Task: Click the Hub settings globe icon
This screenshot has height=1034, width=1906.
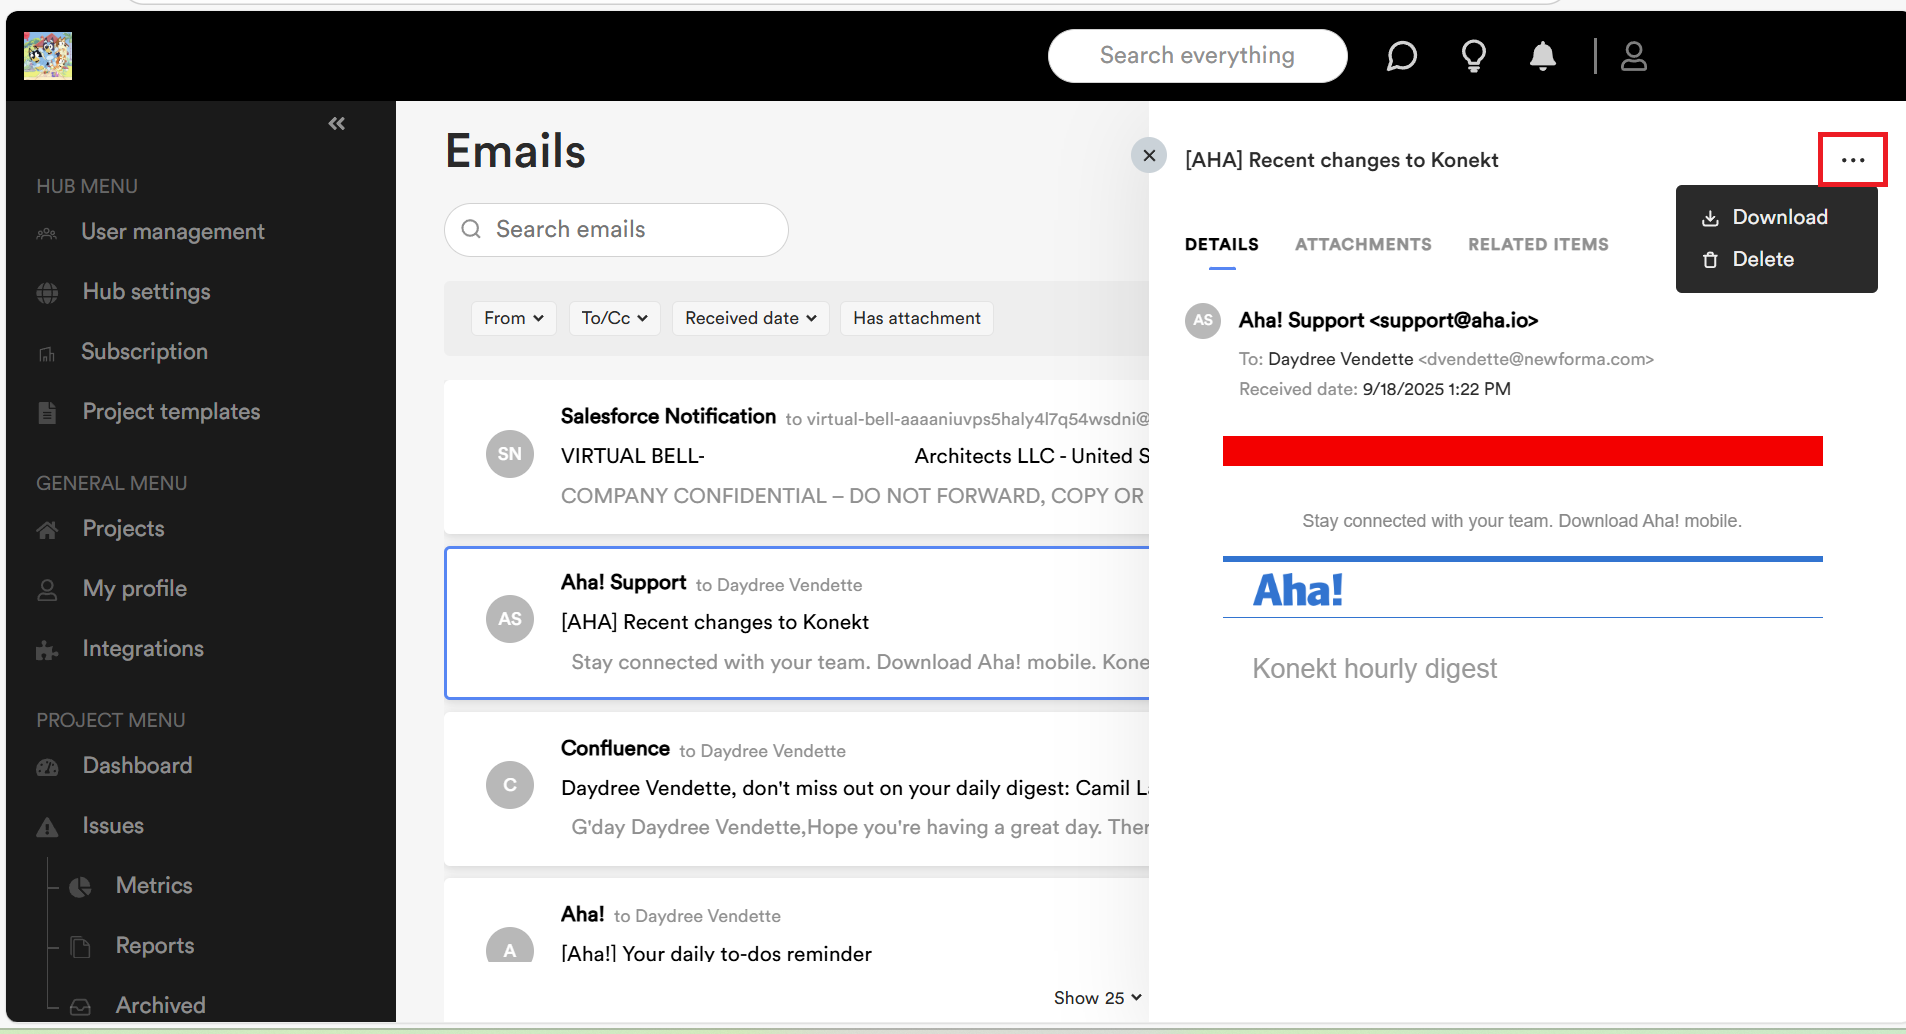Action: 47,292
